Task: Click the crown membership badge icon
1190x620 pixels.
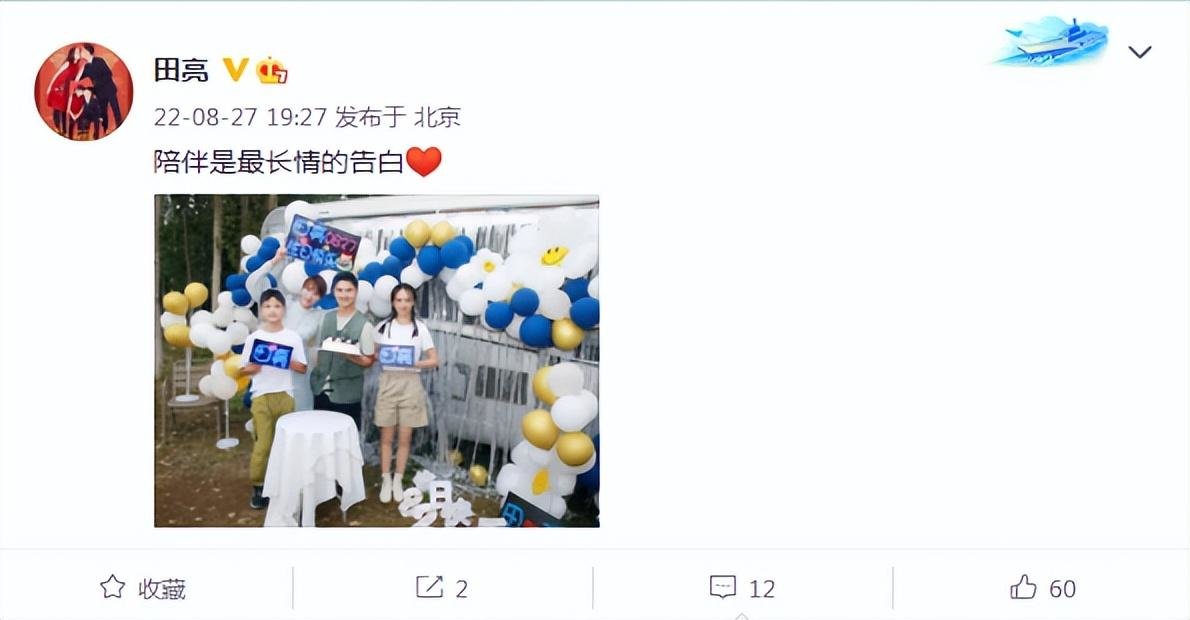Action: pyautogui.click(x=271, y=71)
